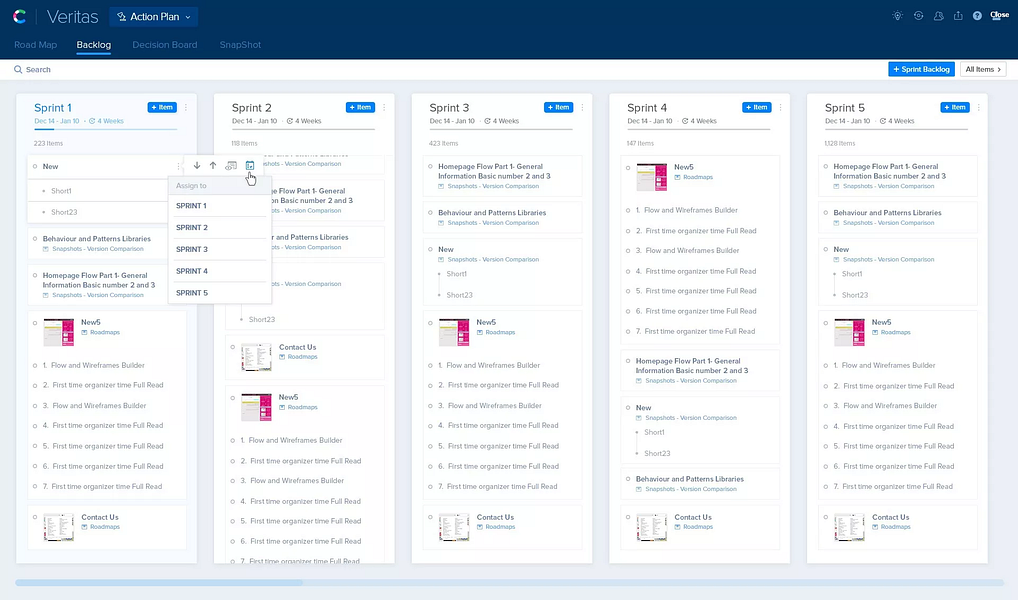Click '7. First time organizer time Full Read' in Sprint 4
This screenshot has height=600, width=1018.
coord(695,331)
